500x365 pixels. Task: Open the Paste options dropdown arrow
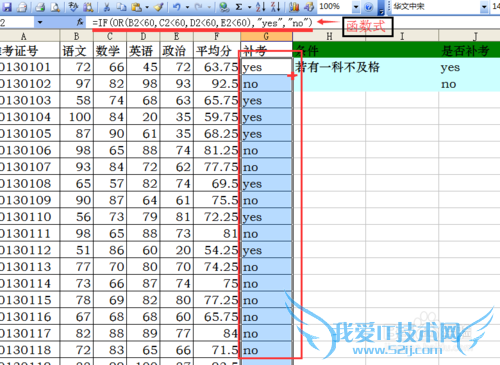click(x=147, y=7)
